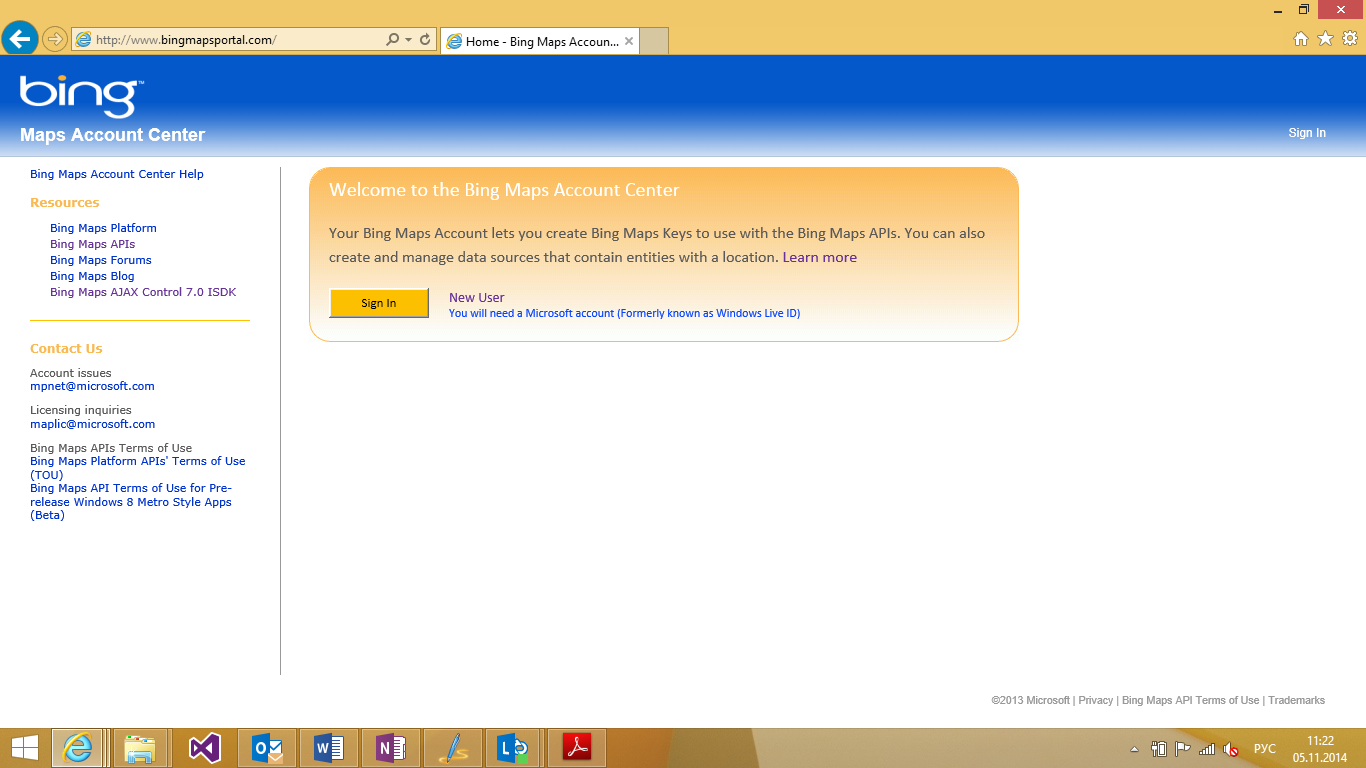
Task: Close the Bing Maps Account tab
Action: click(629, 41)
